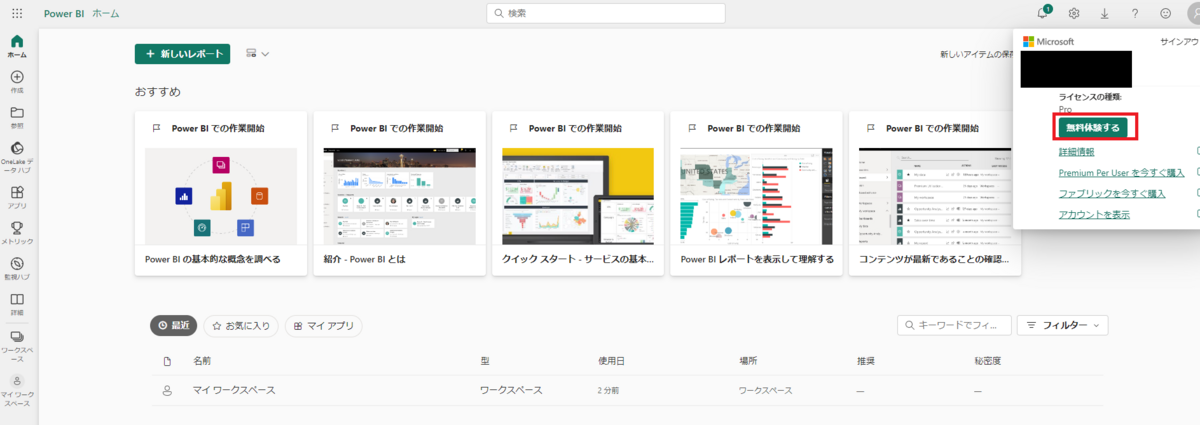Open メトリック in the sidebar
1200x425 pixels.
[17, 233]
